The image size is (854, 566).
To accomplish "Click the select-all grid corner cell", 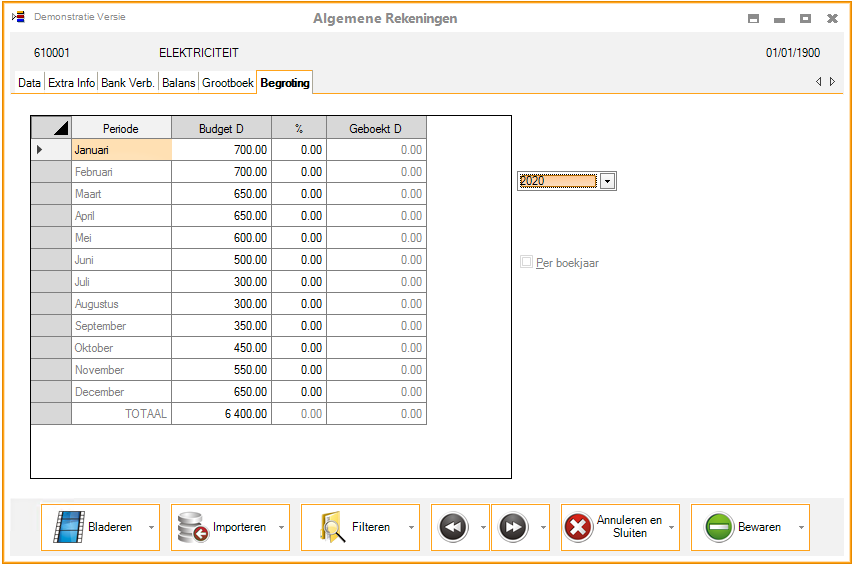I will coord(51,128).
